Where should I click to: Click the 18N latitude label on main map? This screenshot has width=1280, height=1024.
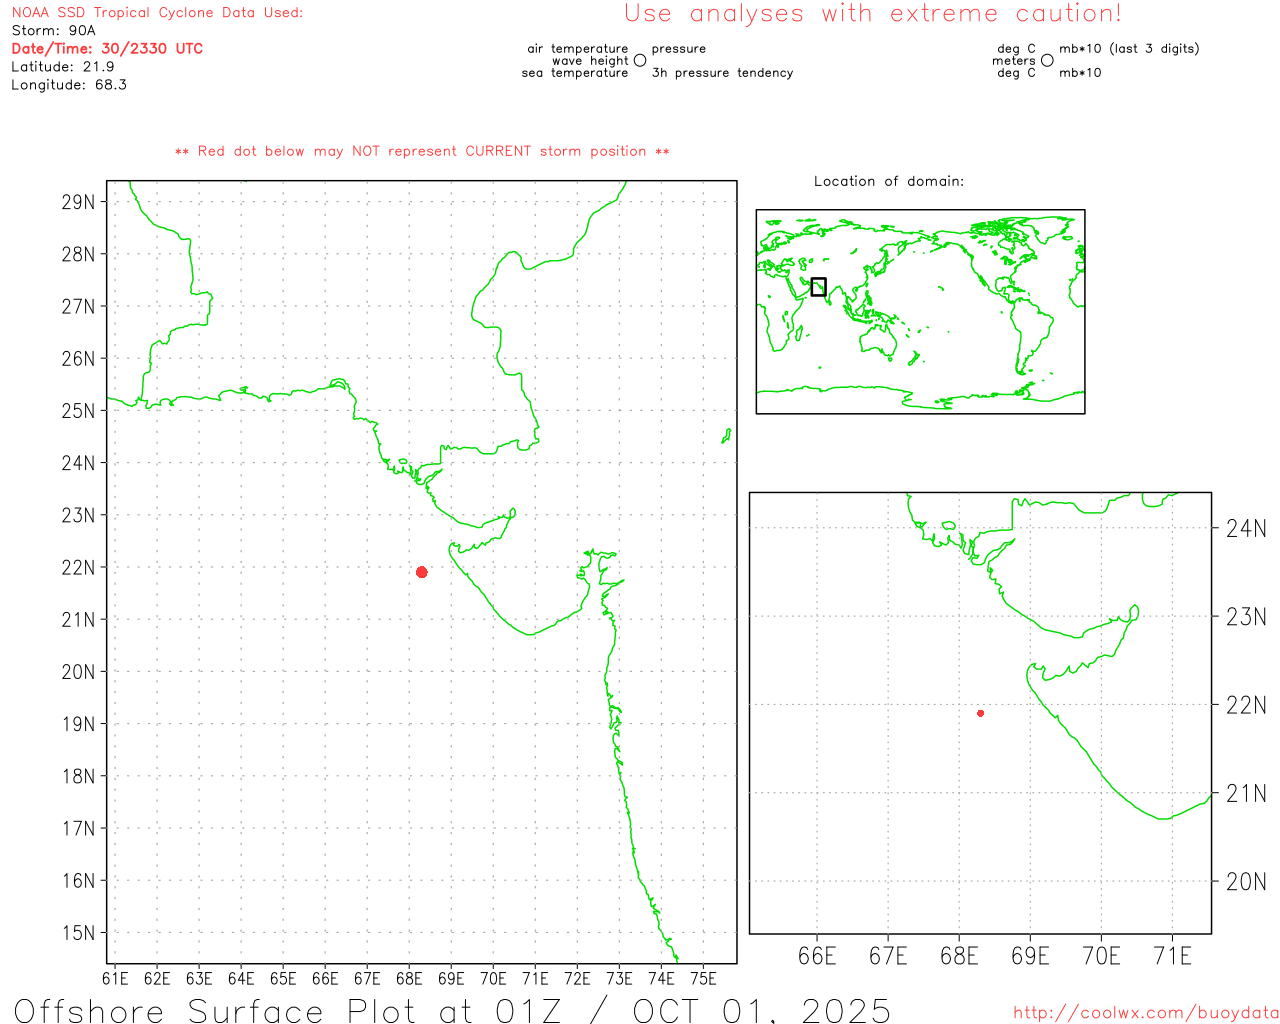tap(79, 777)
